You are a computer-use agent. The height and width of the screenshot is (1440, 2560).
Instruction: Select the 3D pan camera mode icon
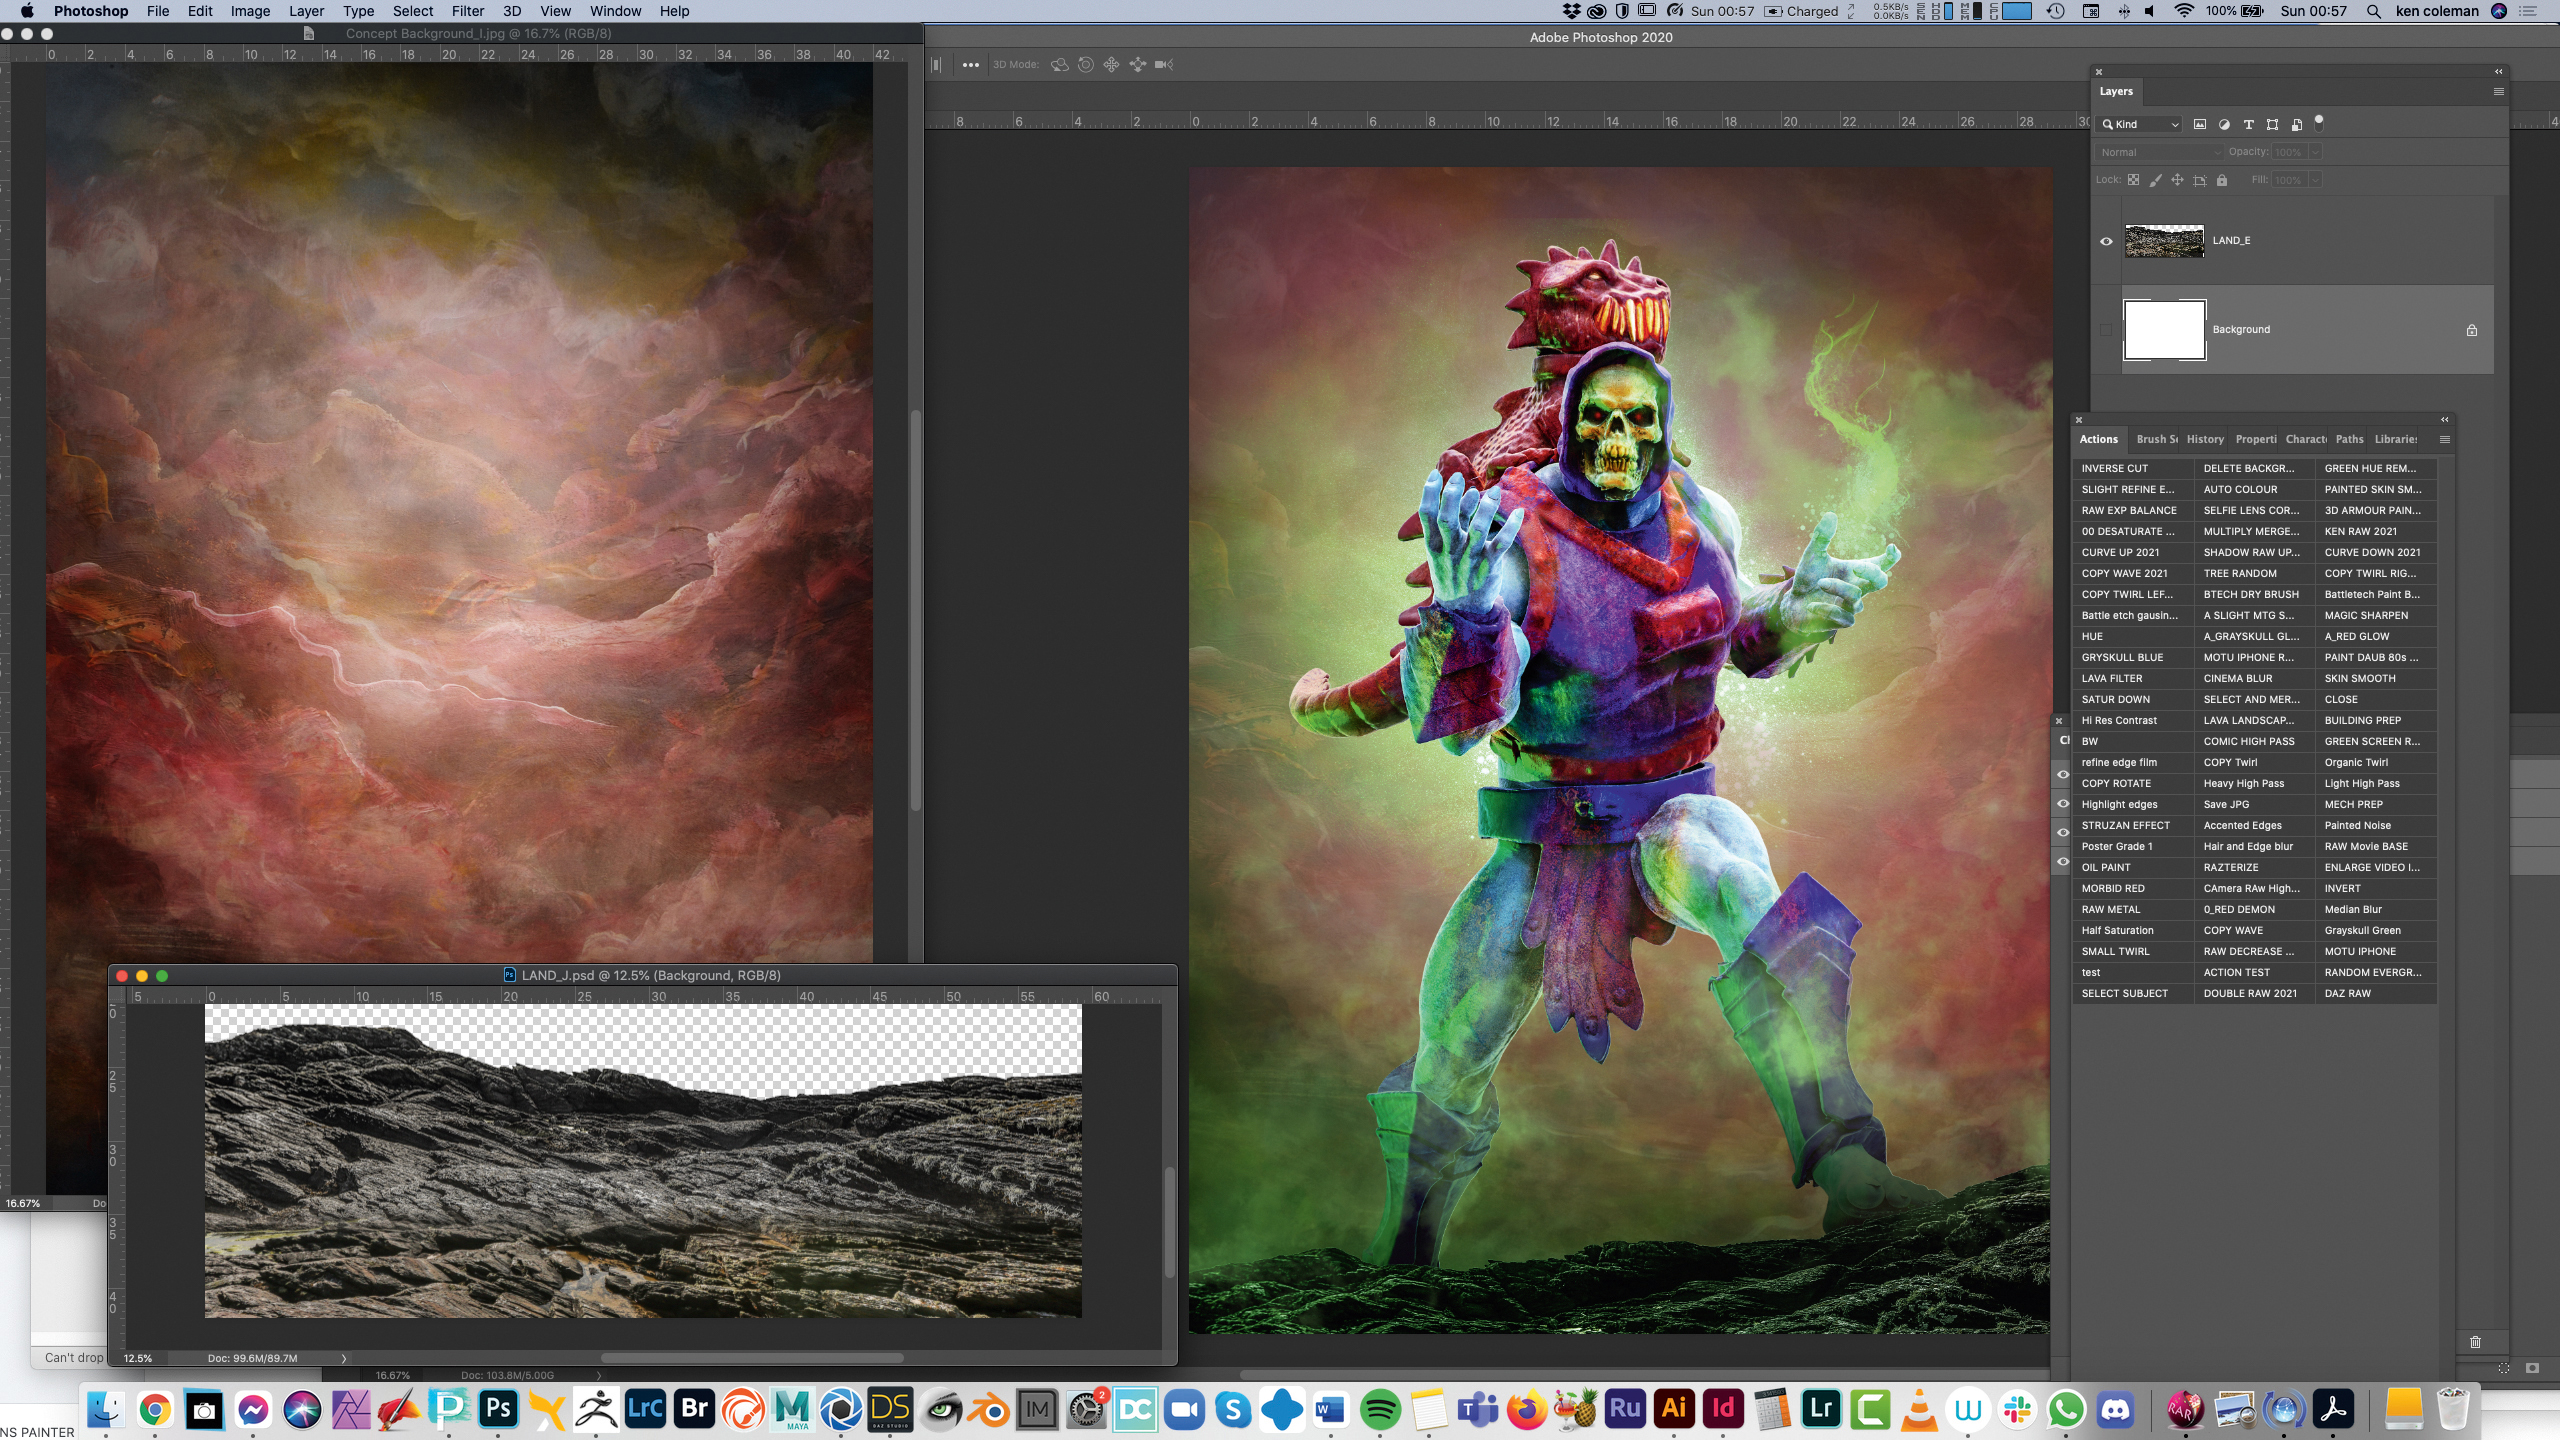tap(1111, 65)
